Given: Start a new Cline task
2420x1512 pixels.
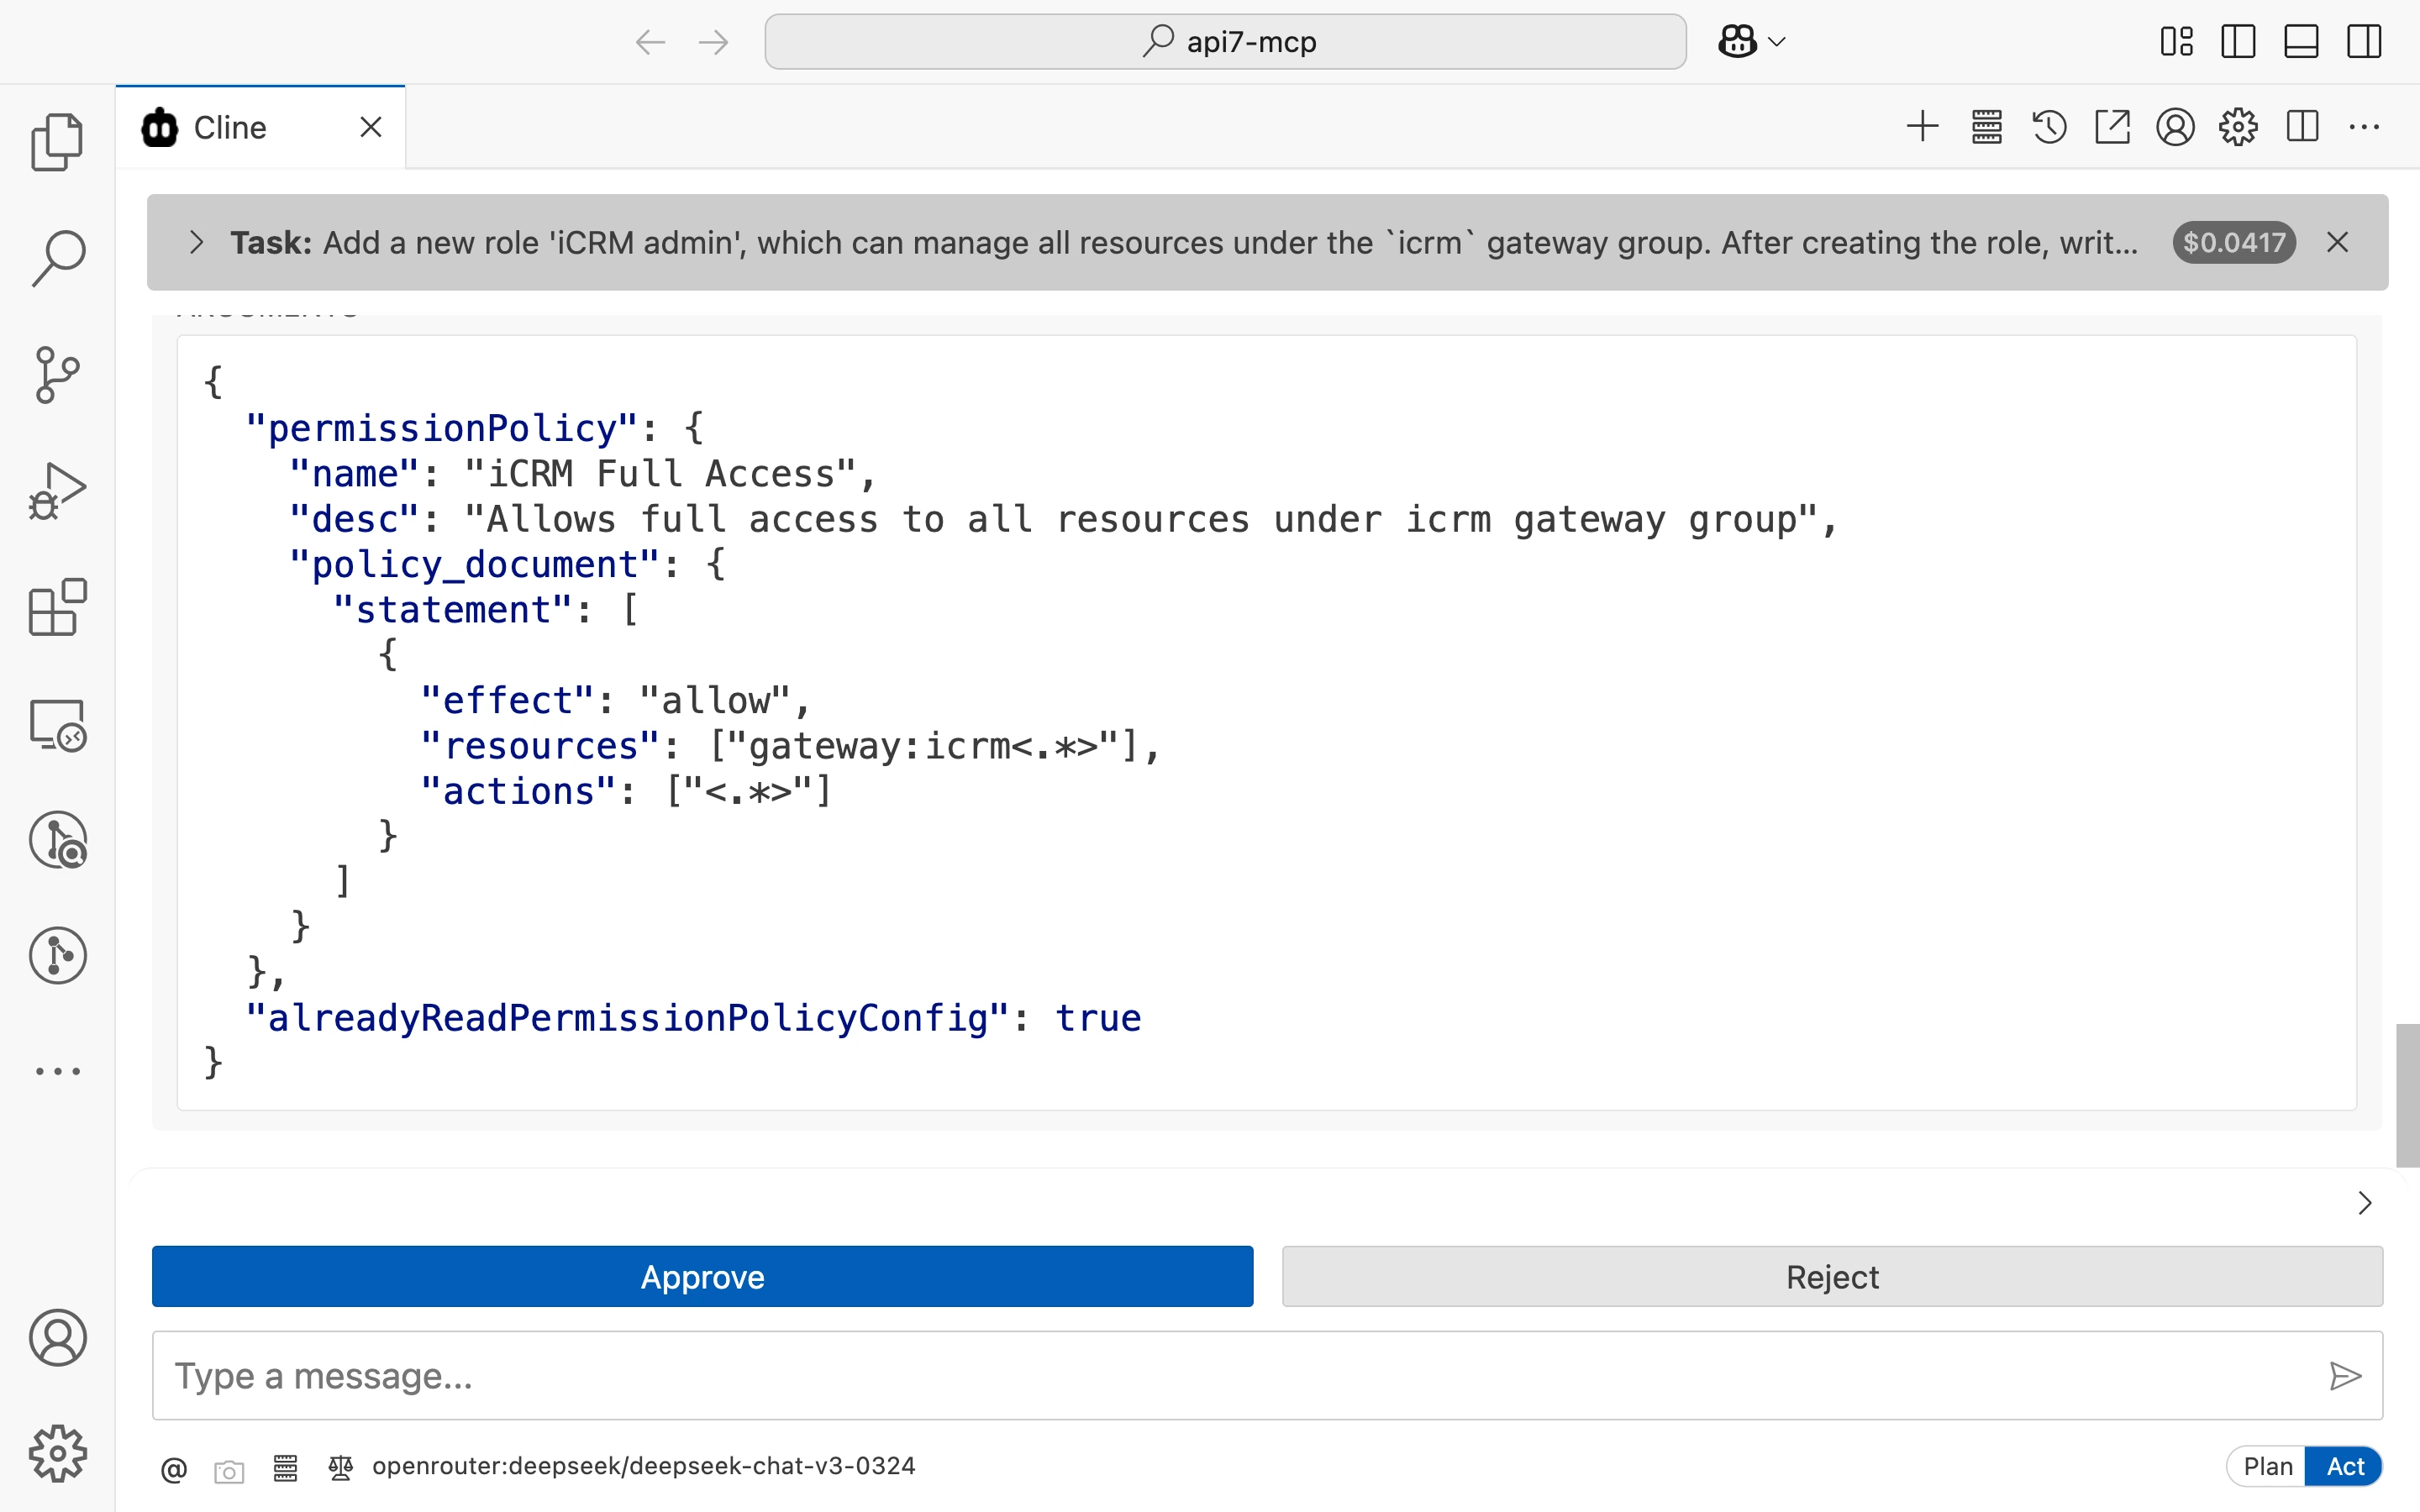Looking at the screenshot, I should pyautogui.click(x=1922, y=127).
